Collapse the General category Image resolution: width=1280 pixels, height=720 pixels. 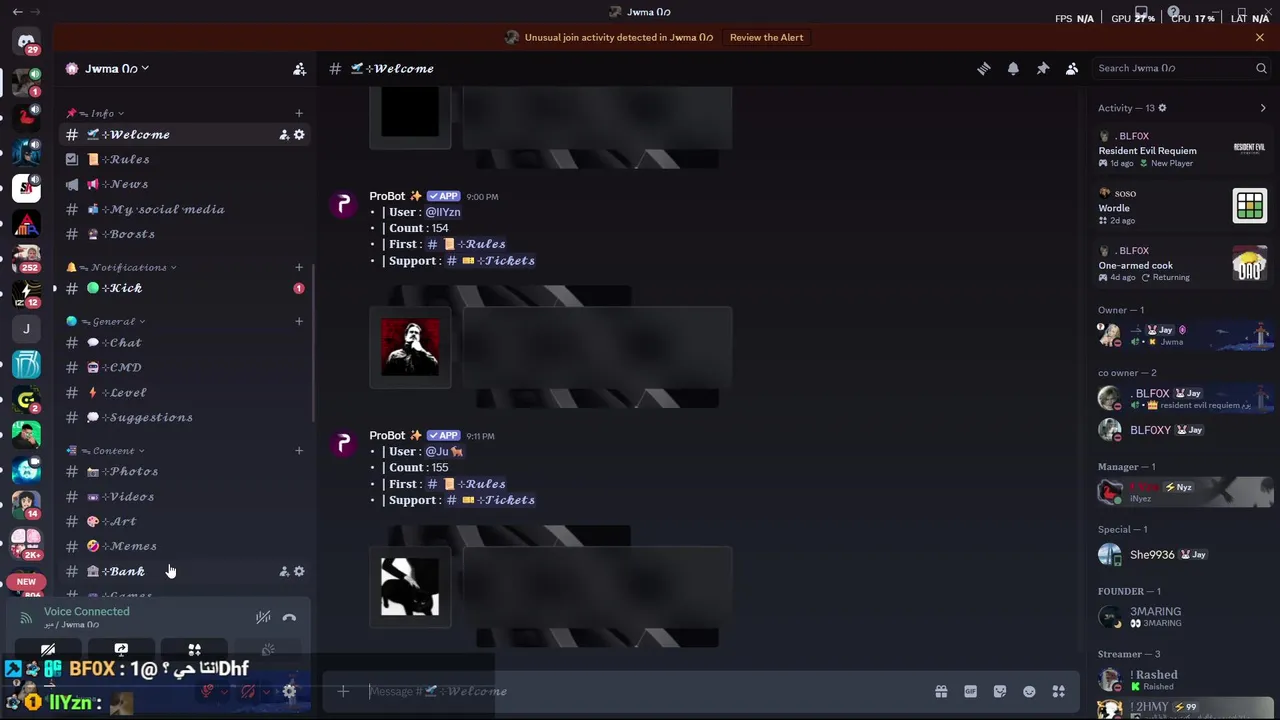(105, 321)
